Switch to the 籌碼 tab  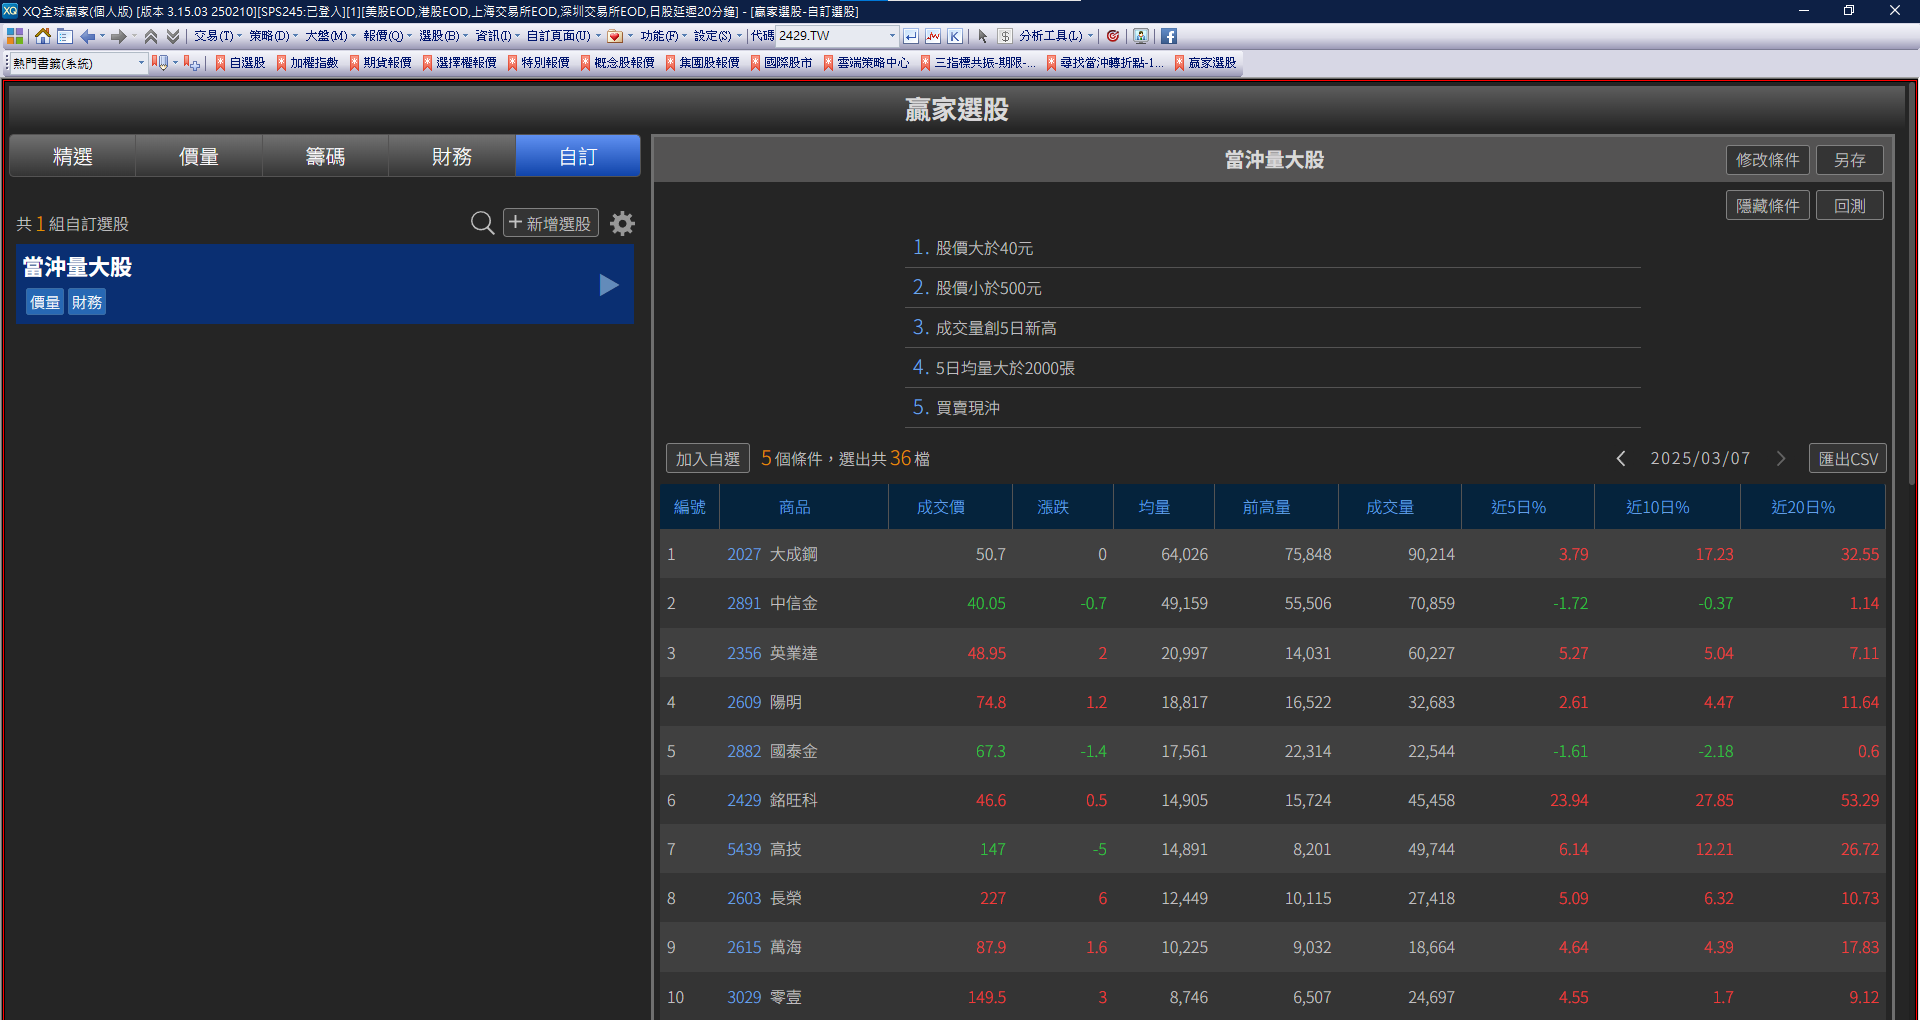325,157
